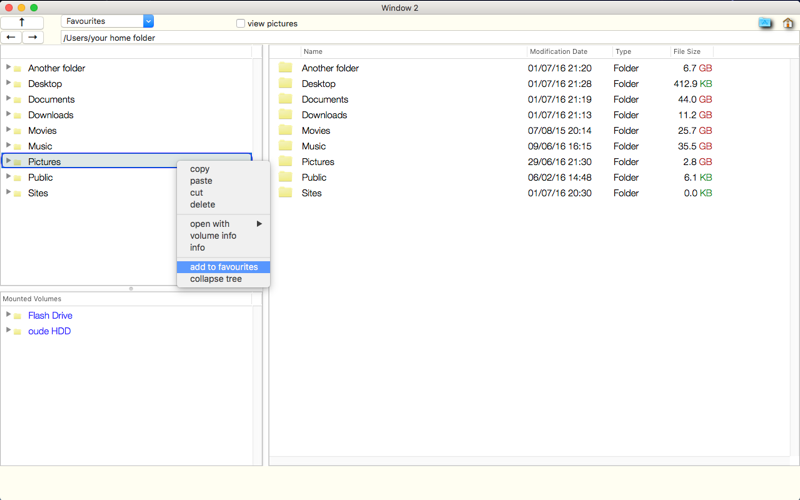Image resolution: width=800 pixels, height=500 pixels.
Task: Select volume info in context menu
Action: 223,236
